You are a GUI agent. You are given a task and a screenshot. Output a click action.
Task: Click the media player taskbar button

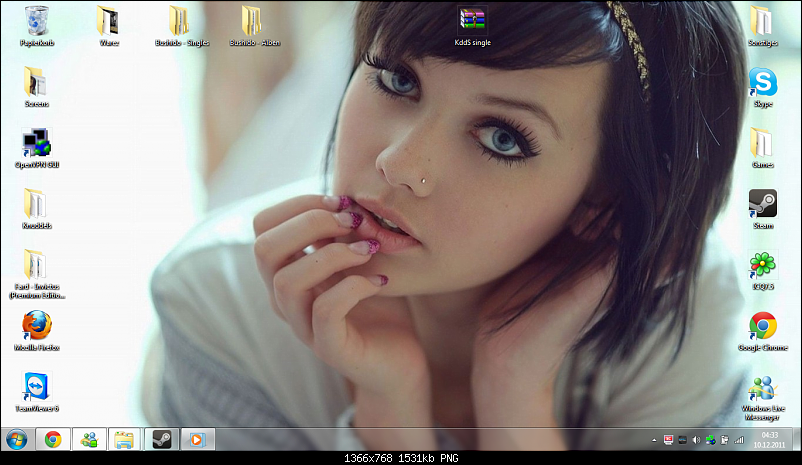click(197, 439)
